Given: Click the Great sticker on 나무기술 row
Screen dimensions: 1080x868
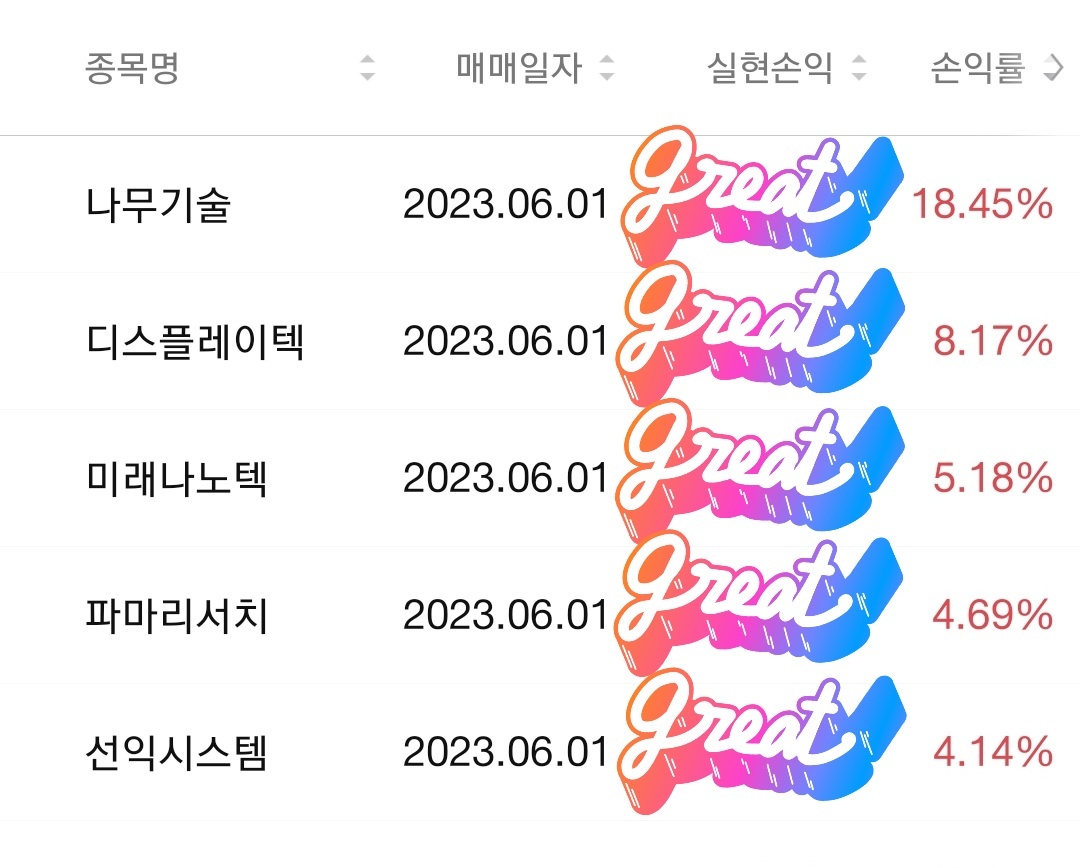Looking at the screenshot, I should coord(761,196).
